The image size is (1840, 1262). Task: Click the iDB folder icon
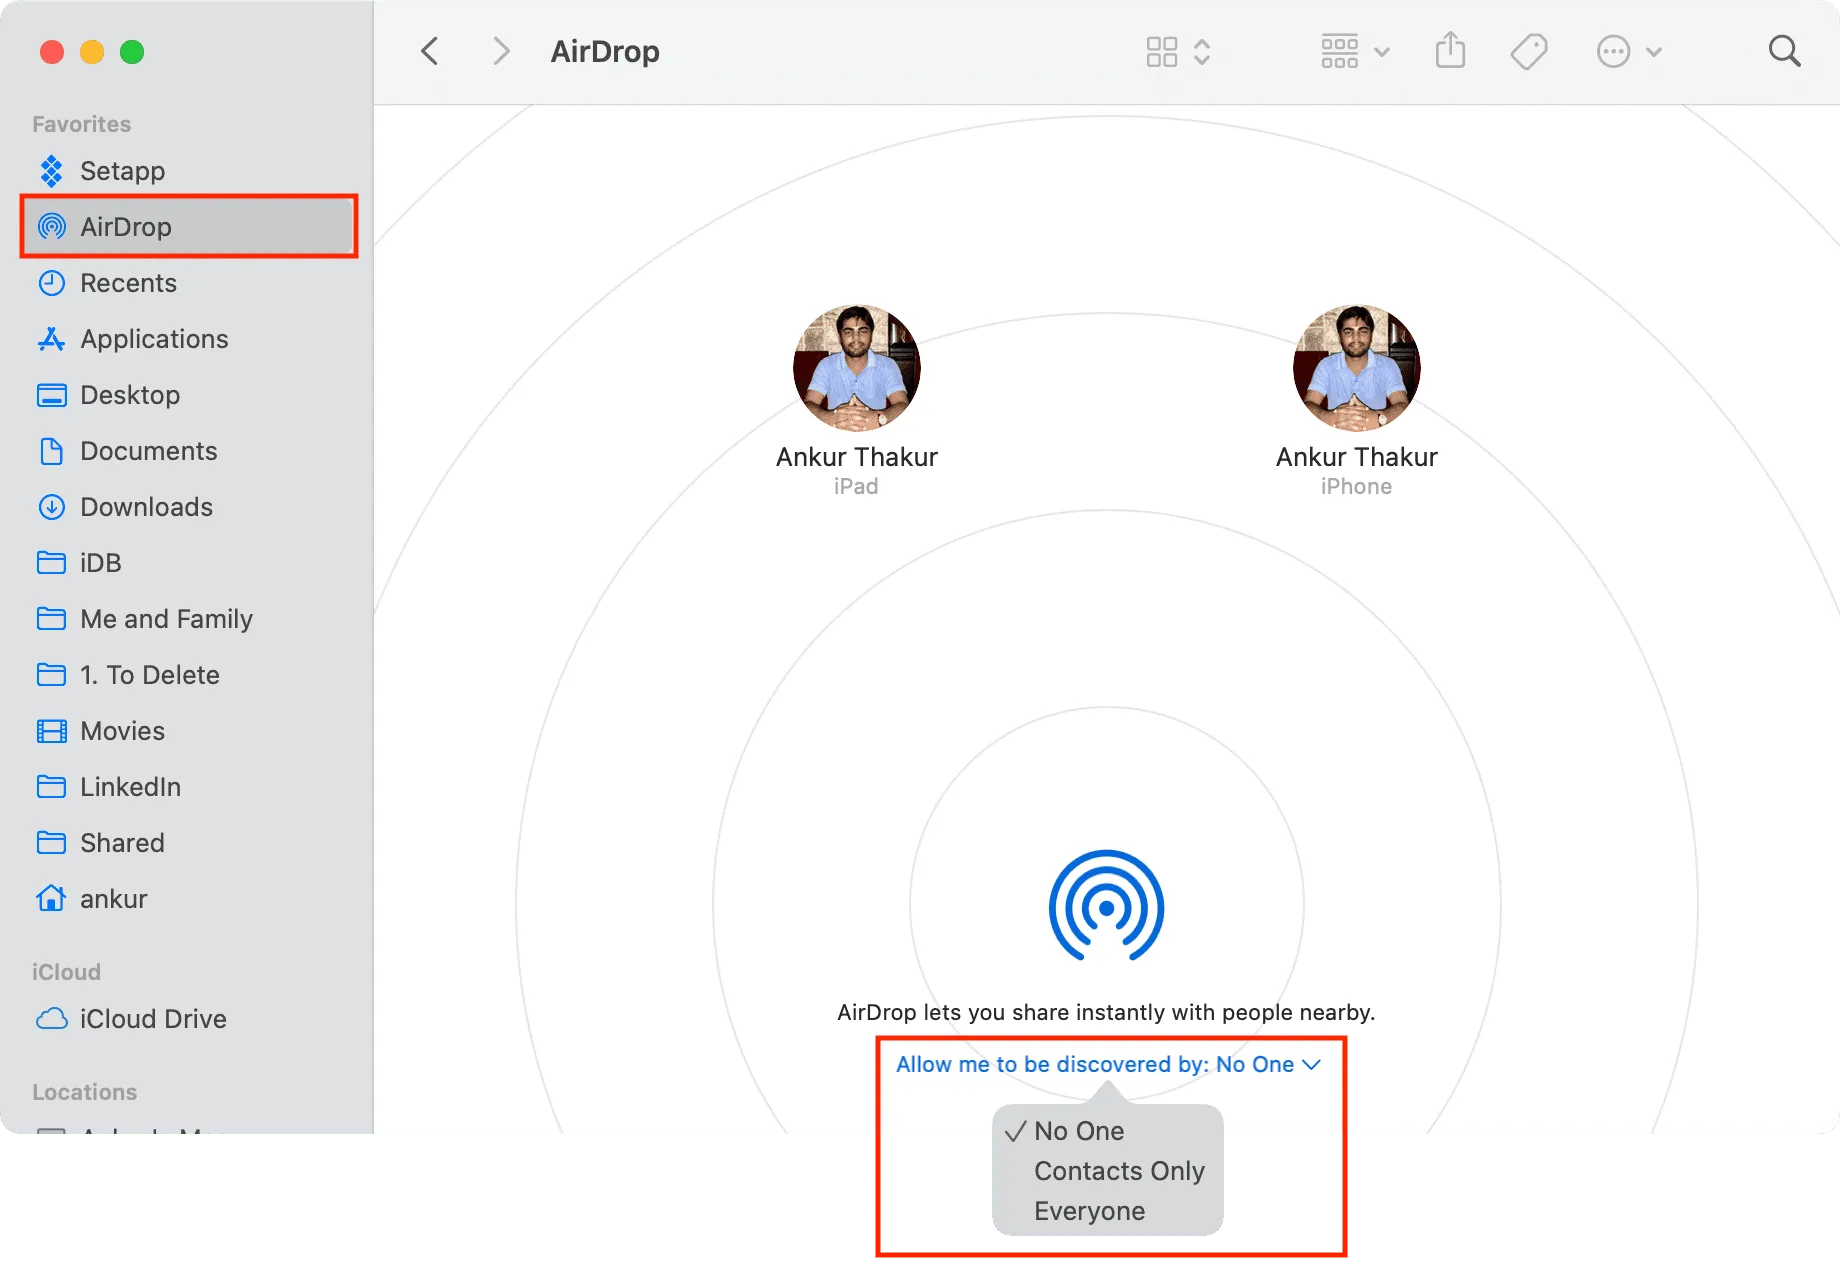click(51, 563)
